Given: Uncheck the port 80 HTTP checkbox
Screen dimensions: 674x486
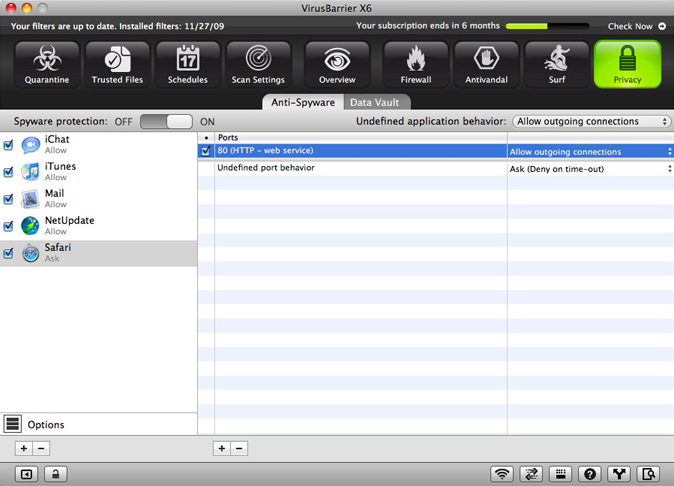Looking at the screenshot, I should coord(206,151).
